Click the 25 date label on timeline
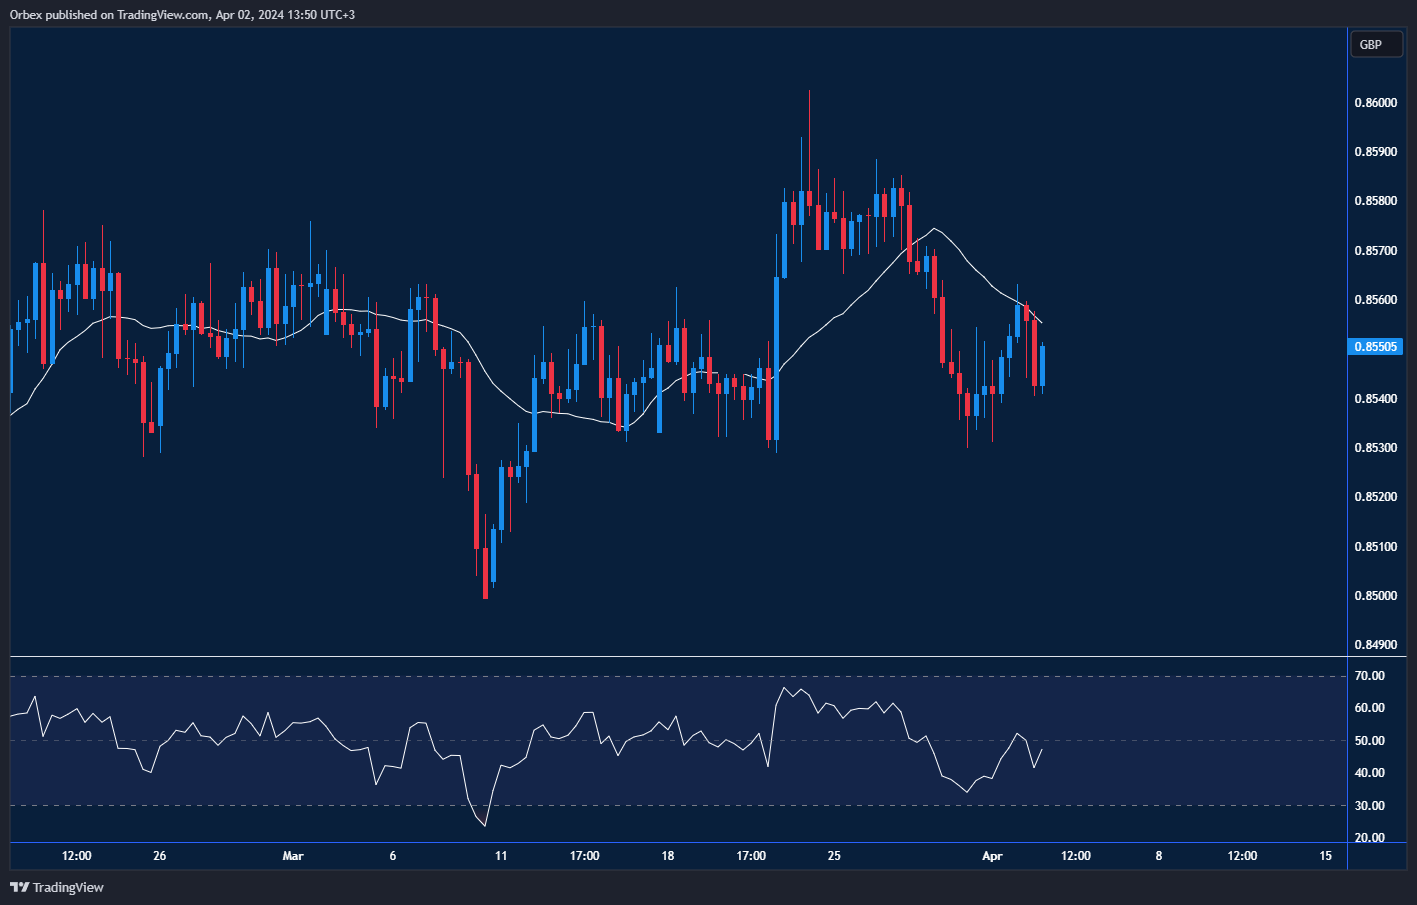Viewport: 1417px width, 905px height. [834, 856]
